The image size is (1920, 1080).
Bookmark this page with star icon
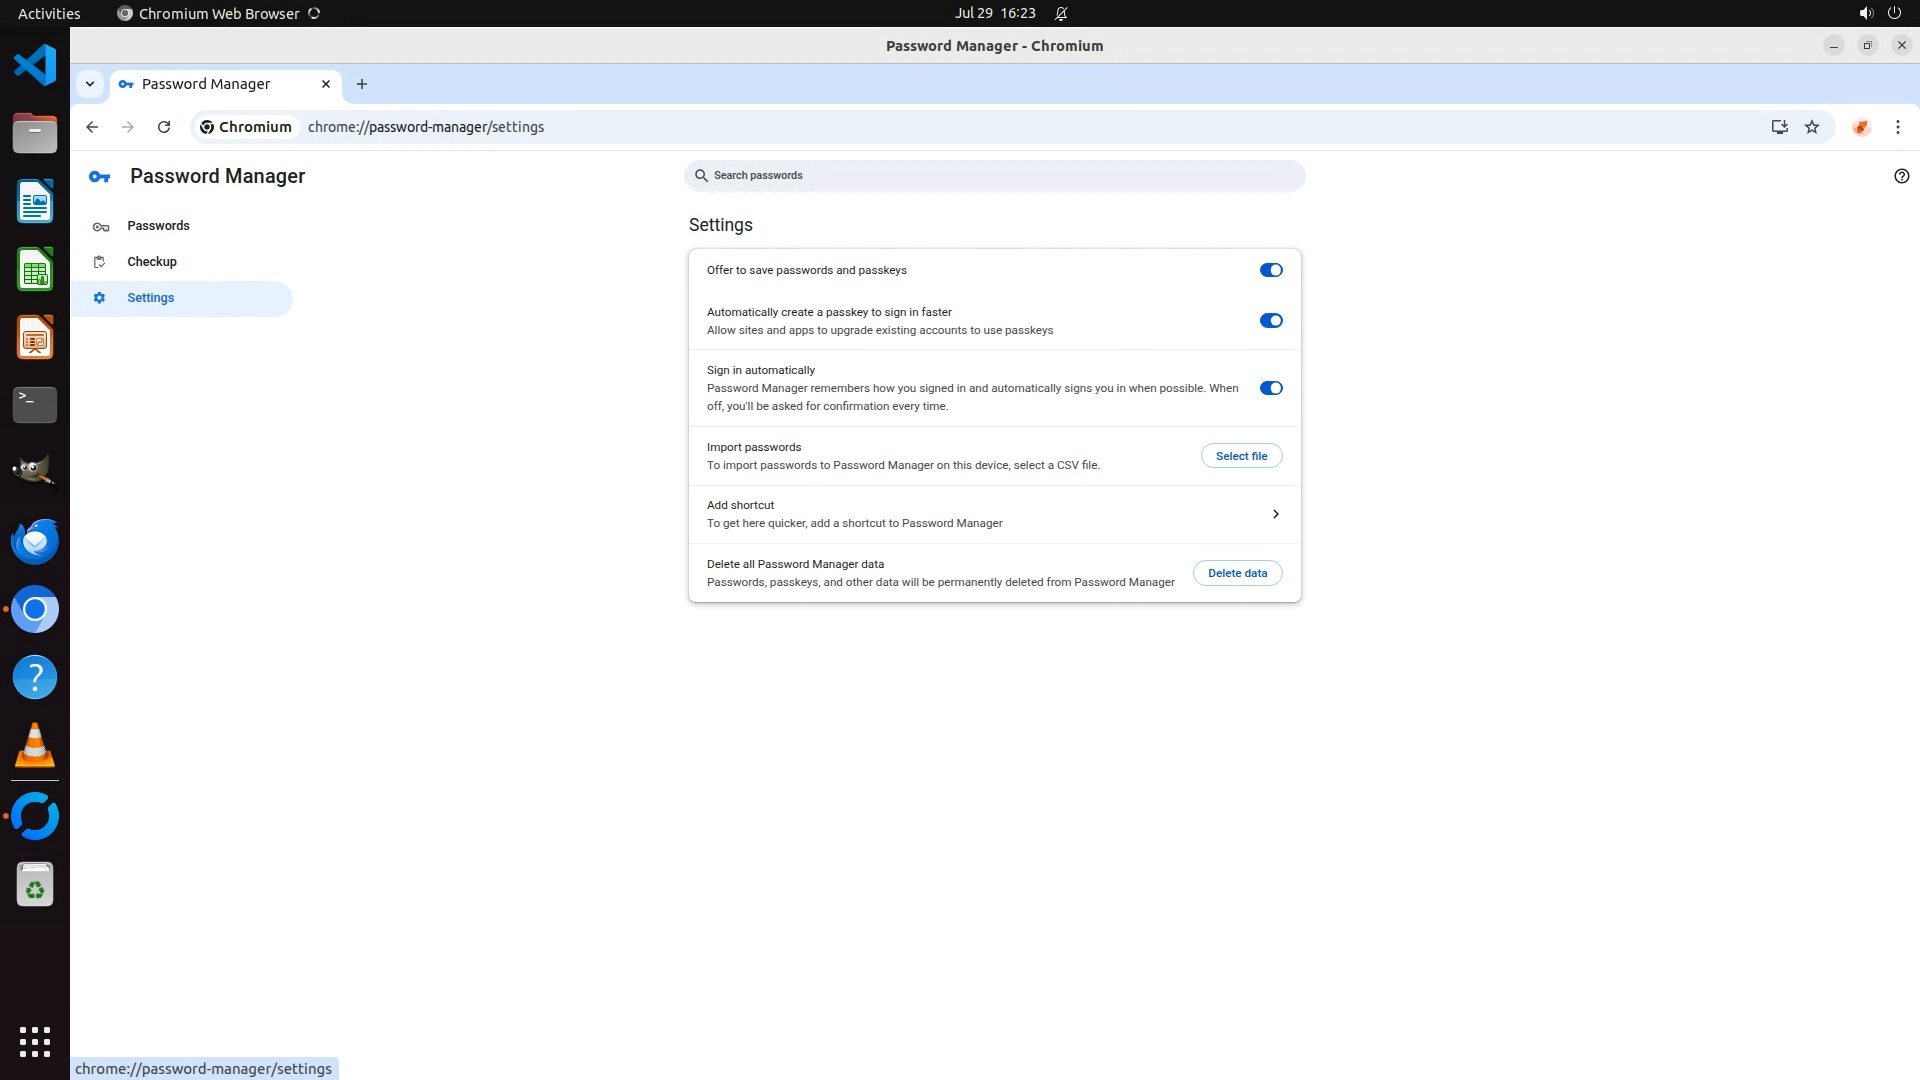1812,127
